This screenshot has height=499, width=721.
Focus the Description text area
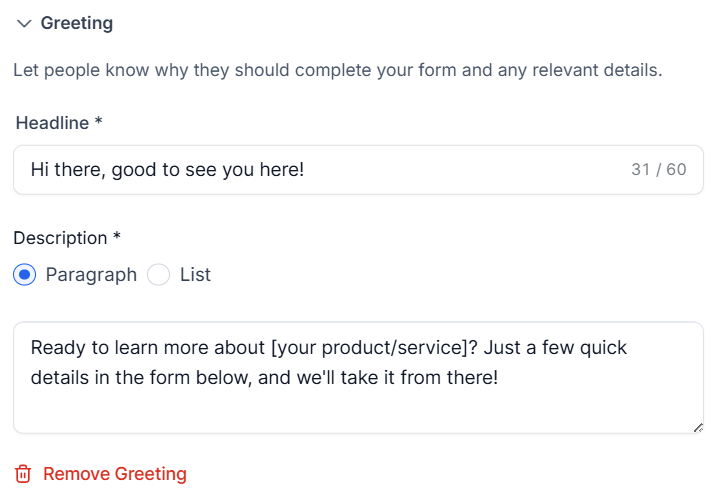(x=358, y=378)
